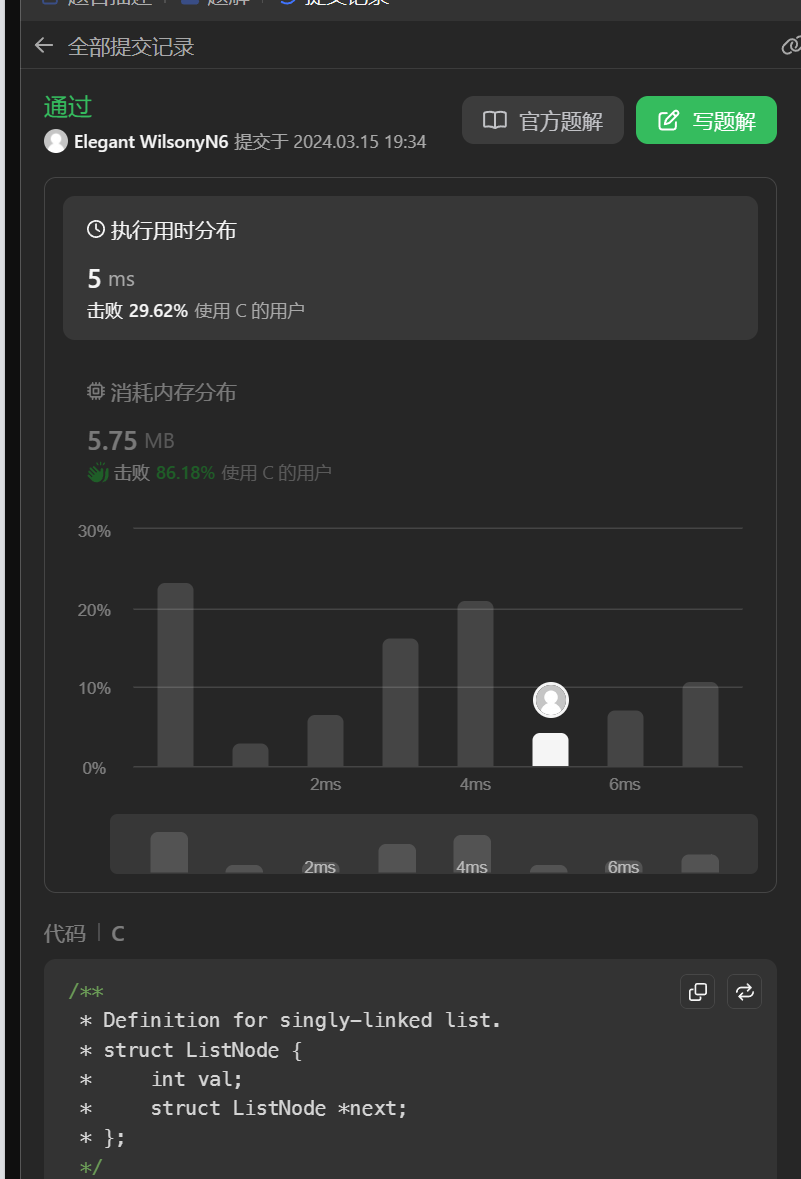The width and height of the screenshot is (801, 1179).
Task: Click the mini chart range selector below the histogram
Action: pos(433,844)
